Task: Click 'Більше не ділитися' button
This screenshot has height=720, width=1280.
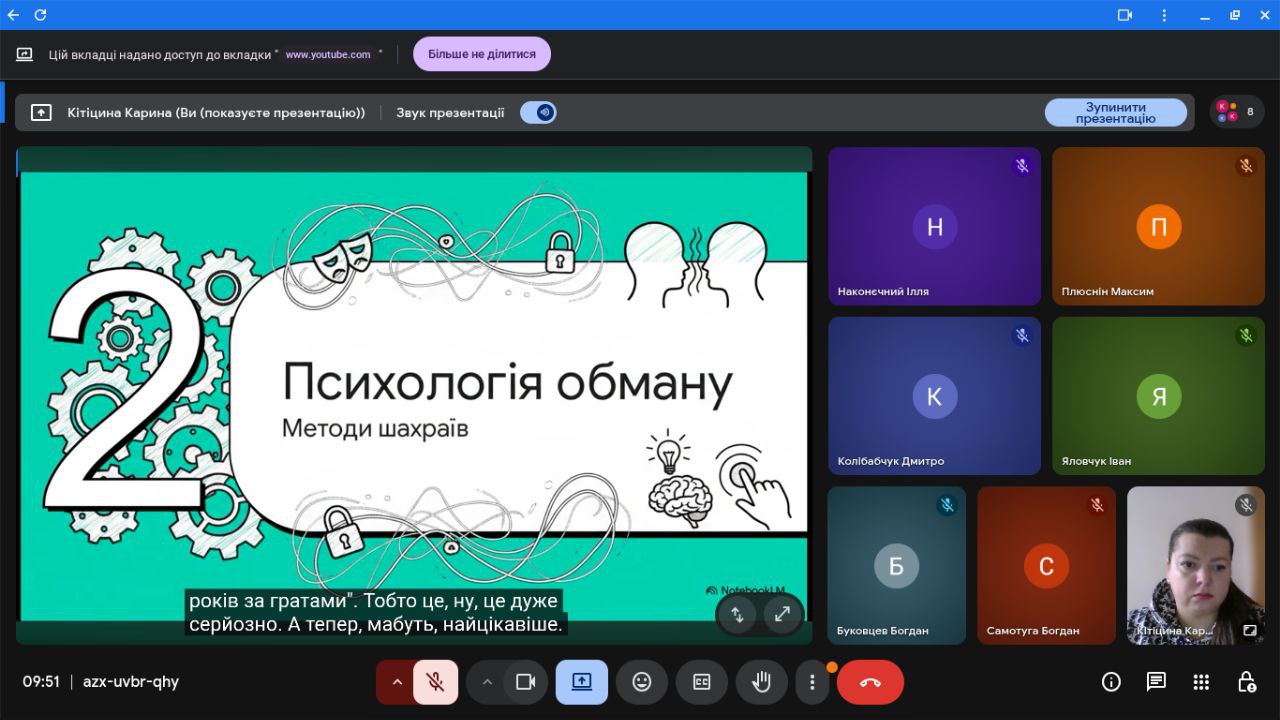Action: coord(482,54)
